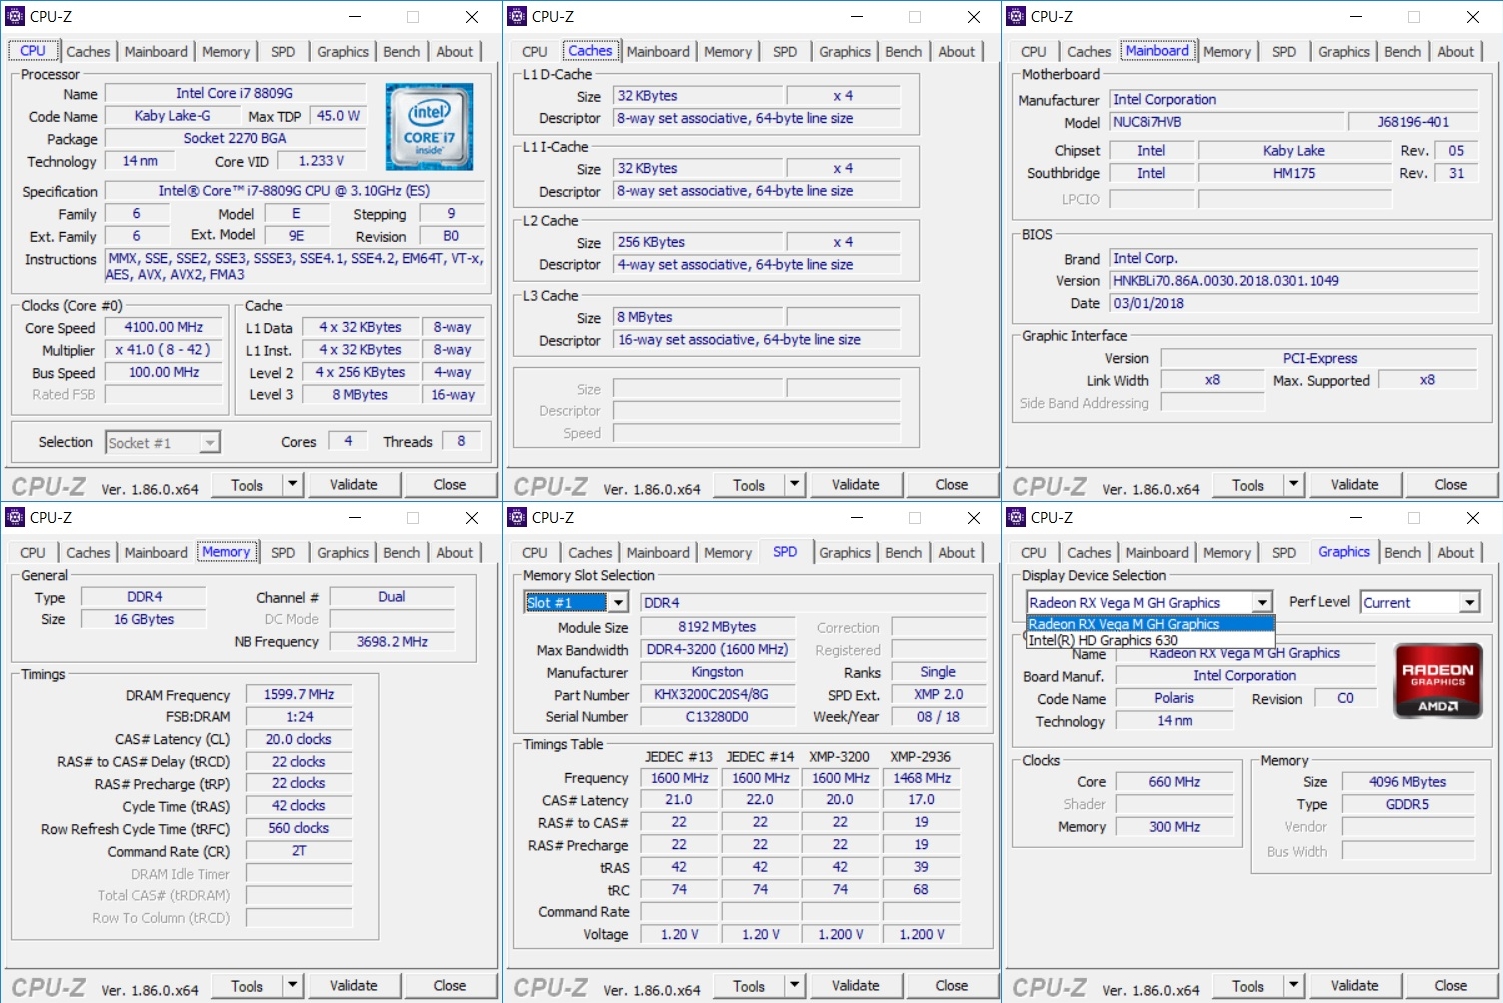Click Validate button in SPD window
Viewport: 1503px width, 1003px height.
tap(856, 986)
